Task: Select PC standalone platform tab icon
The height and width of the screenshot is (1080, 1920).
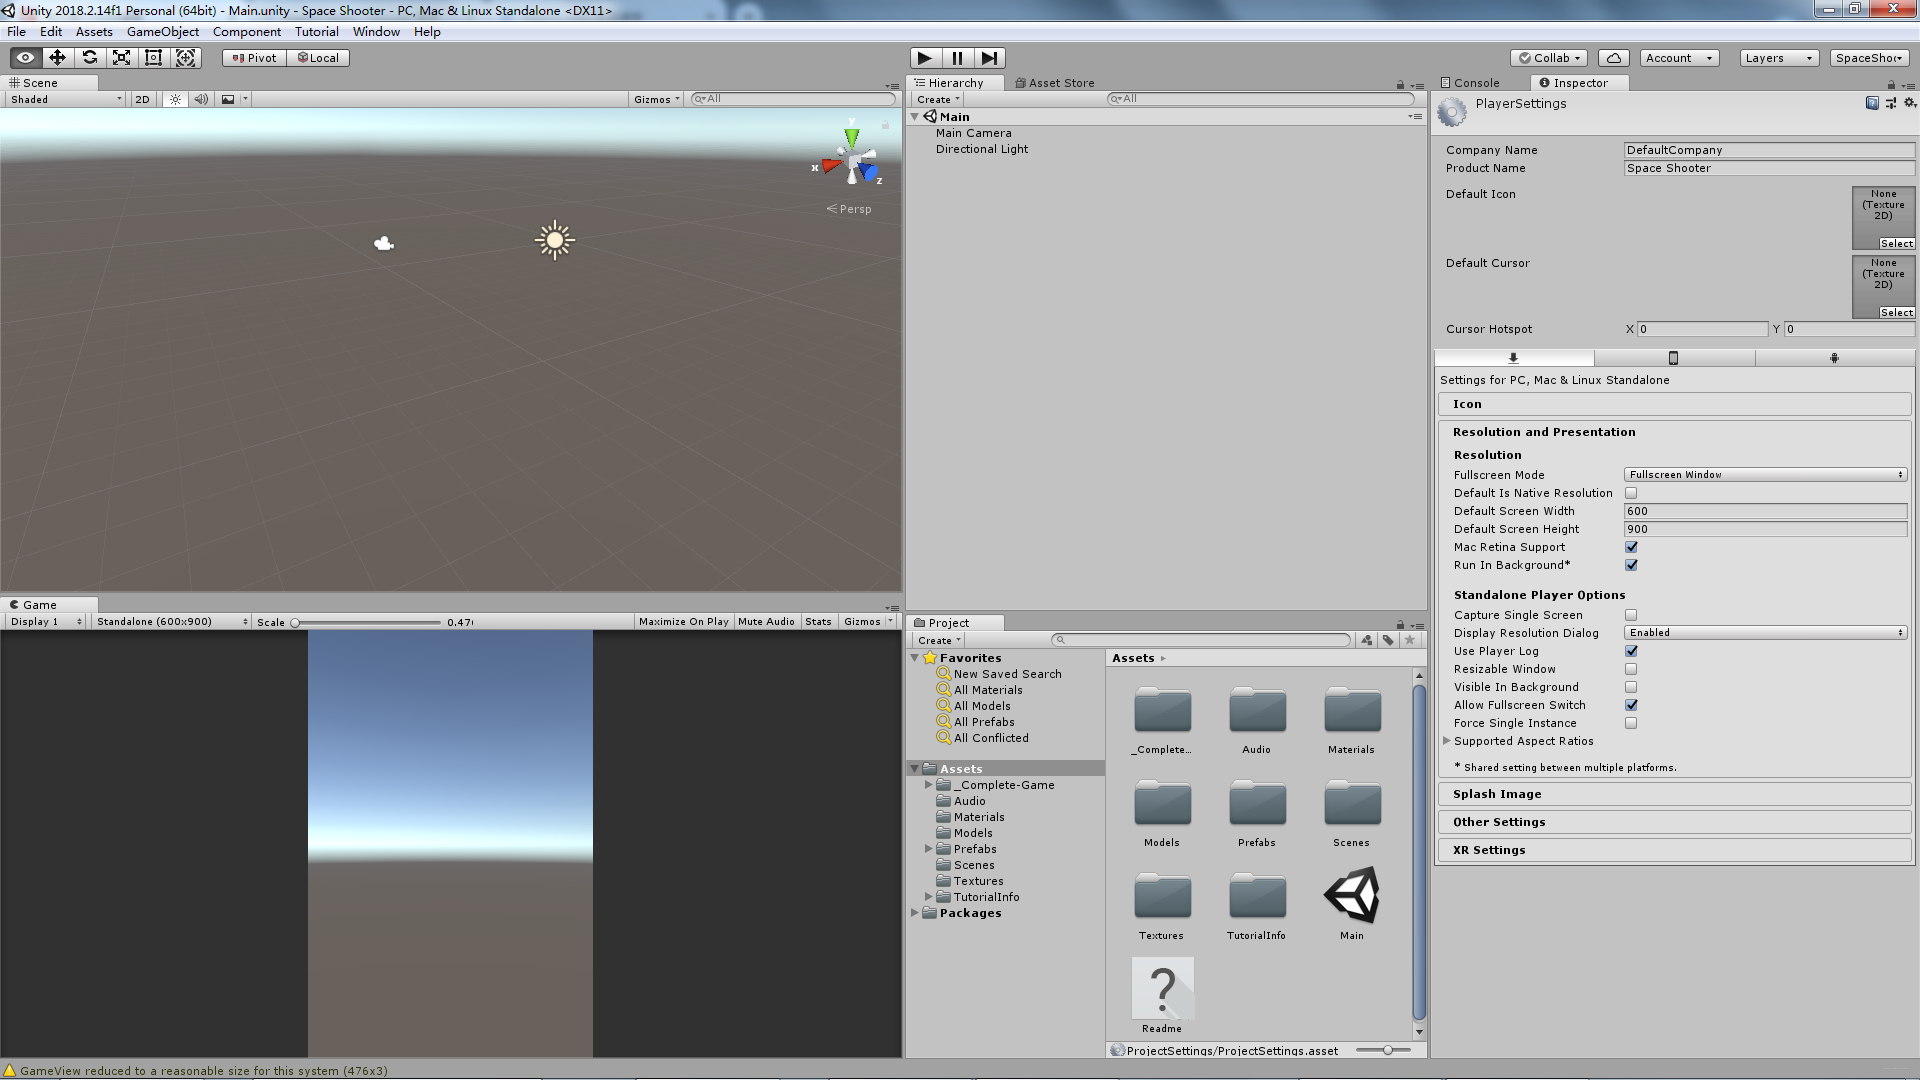Action: [x=1514, y=358]
